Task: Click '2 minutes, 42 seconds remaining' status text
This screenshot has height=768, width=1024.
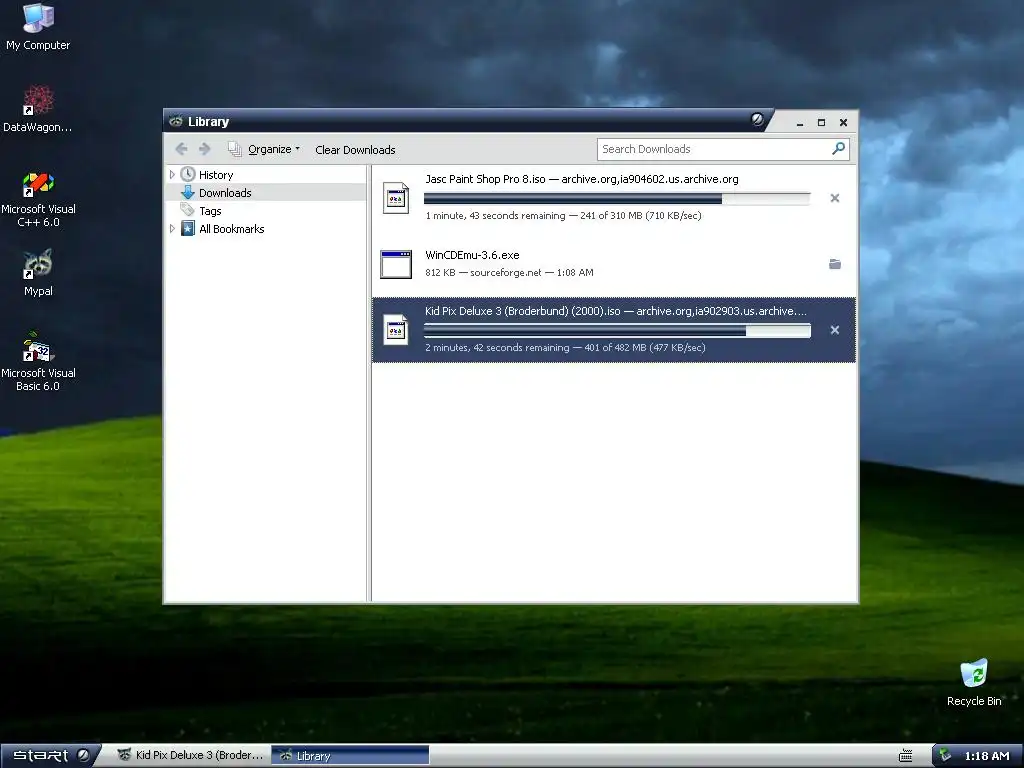Action: click(497, 347)
